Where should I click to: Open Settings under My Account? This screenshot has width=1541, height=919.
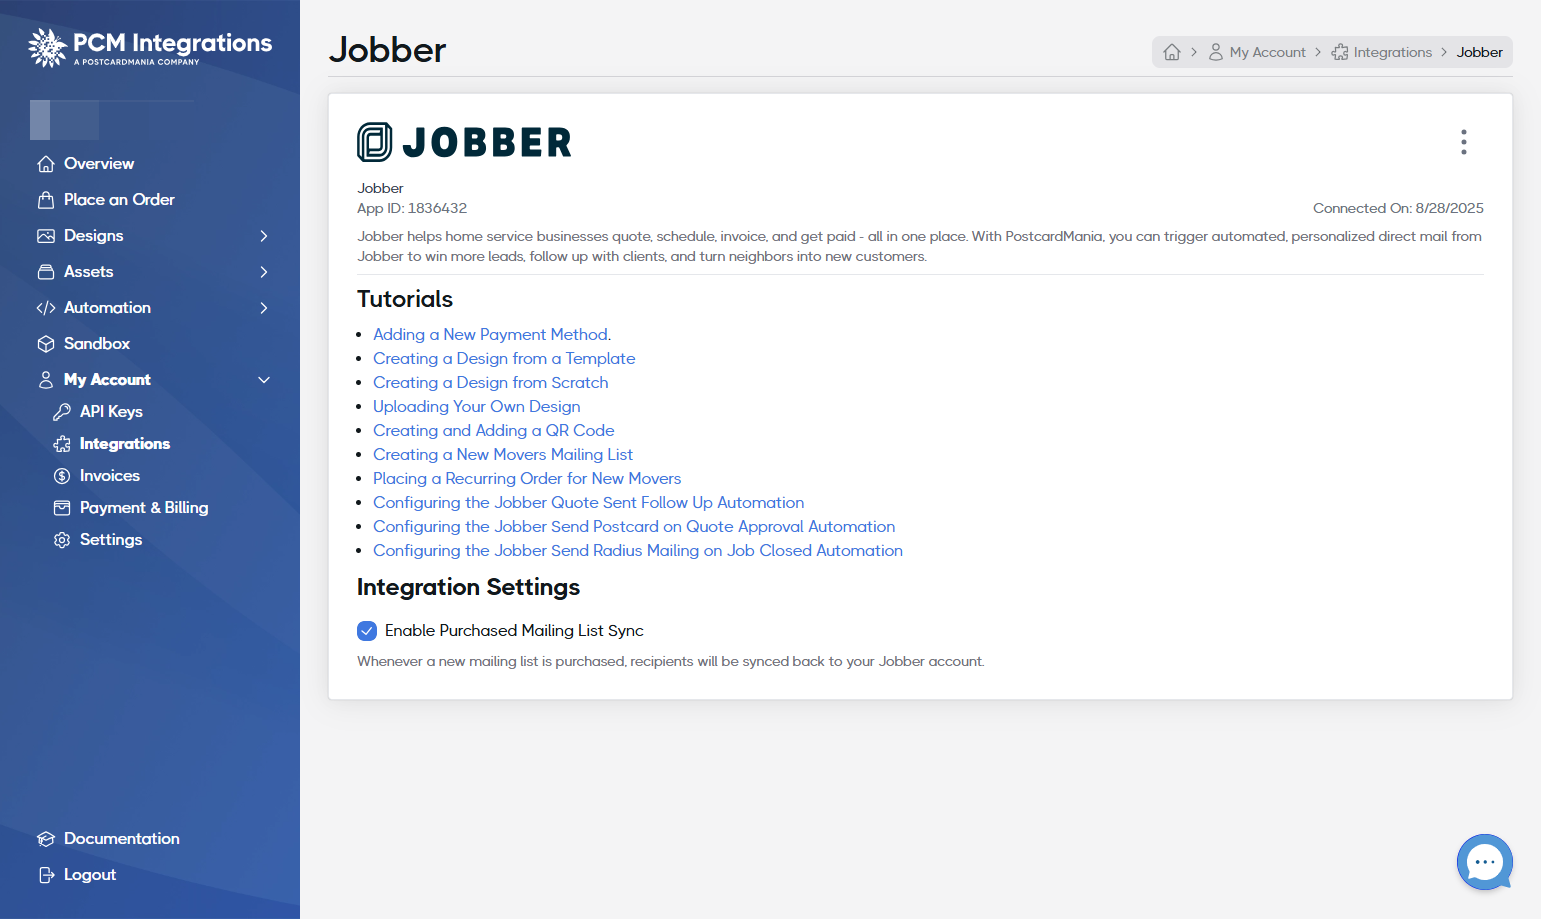point(111,540)
